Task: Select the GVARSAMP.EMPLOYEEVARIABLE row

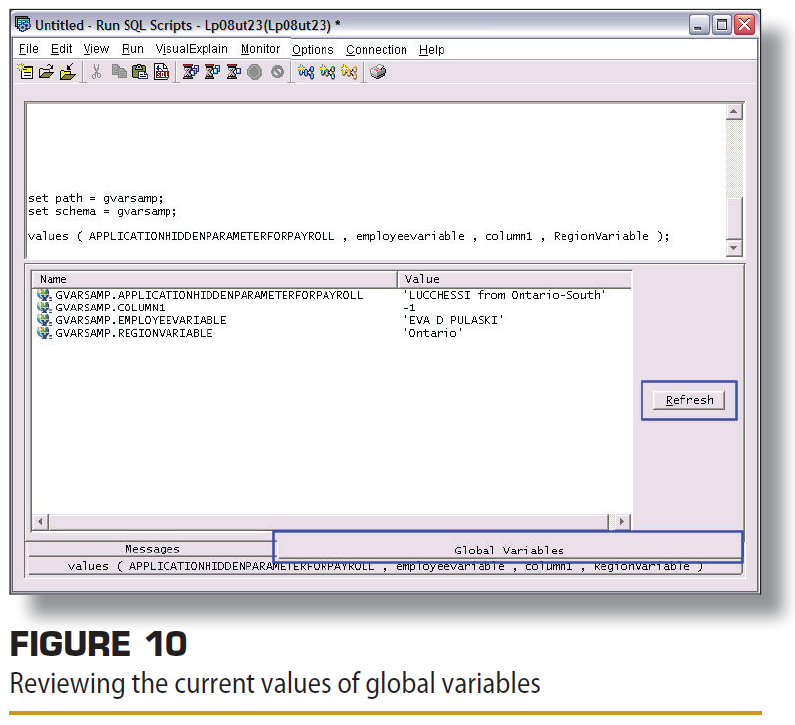Action: click(x=332, y=320)
